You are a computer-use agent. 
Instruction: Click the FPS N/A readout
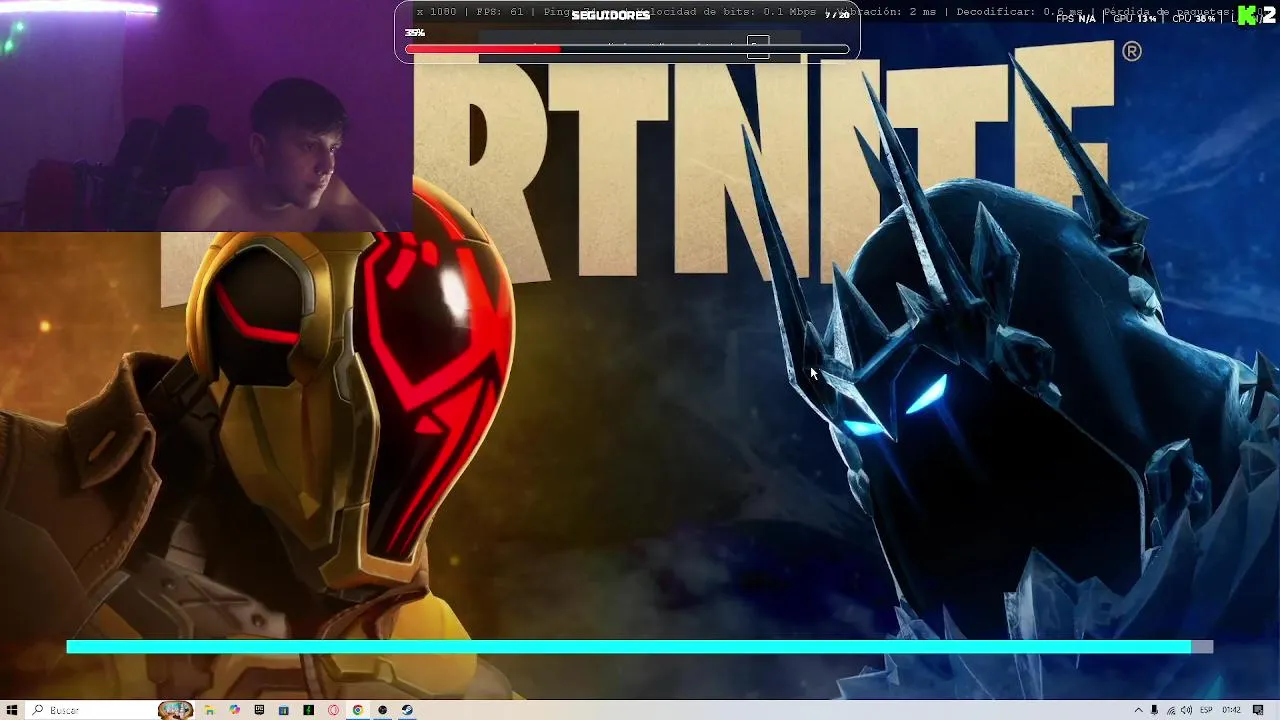tap(1076, 18)
